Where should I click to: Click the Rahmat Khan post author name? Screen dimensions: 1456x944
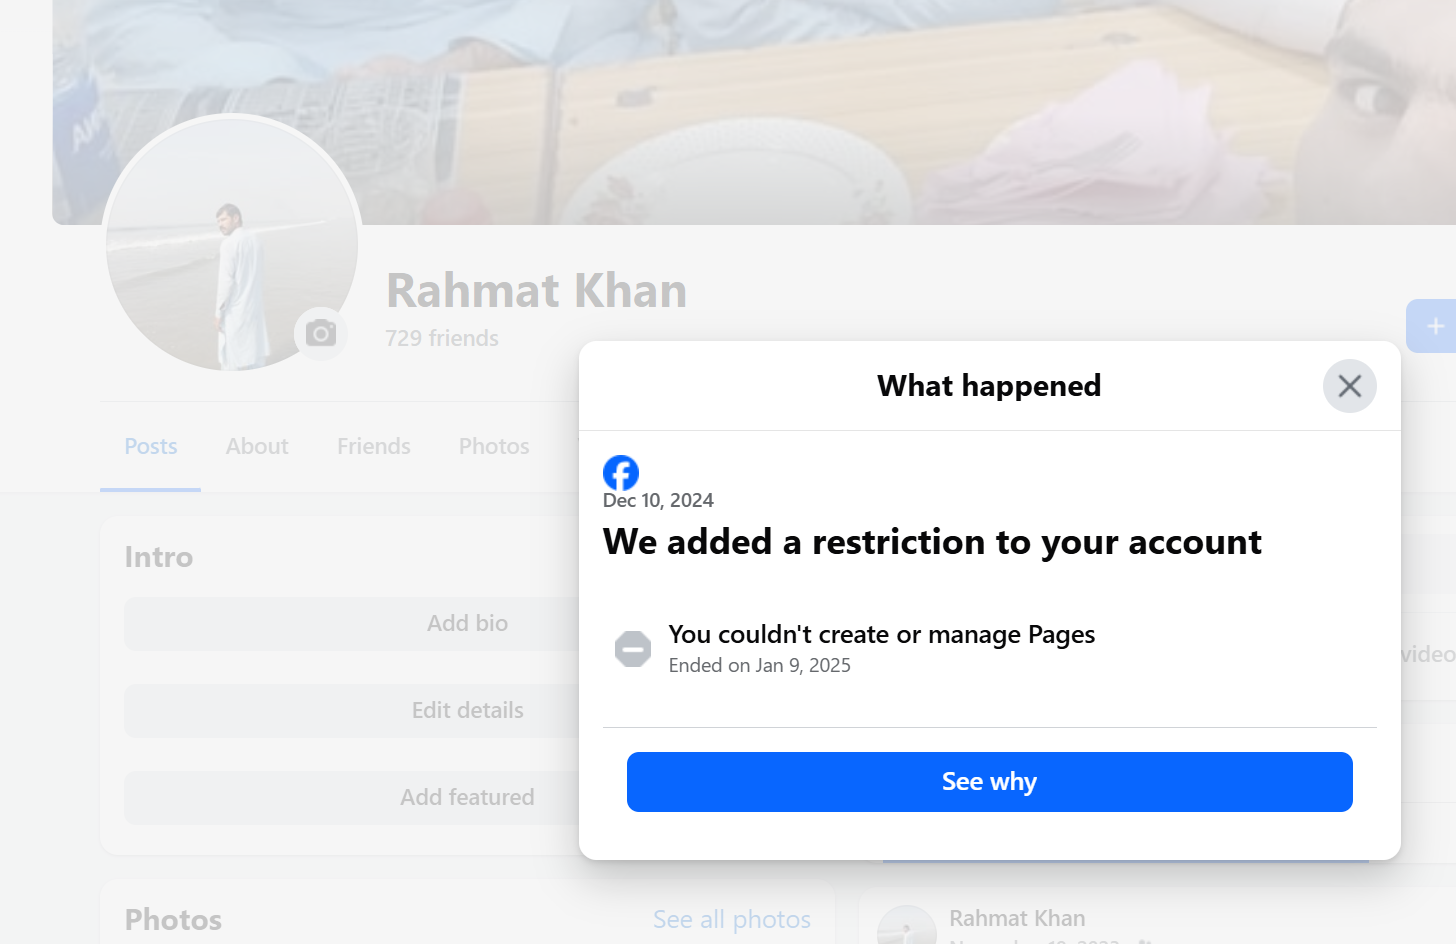(x=1017, y=918)
